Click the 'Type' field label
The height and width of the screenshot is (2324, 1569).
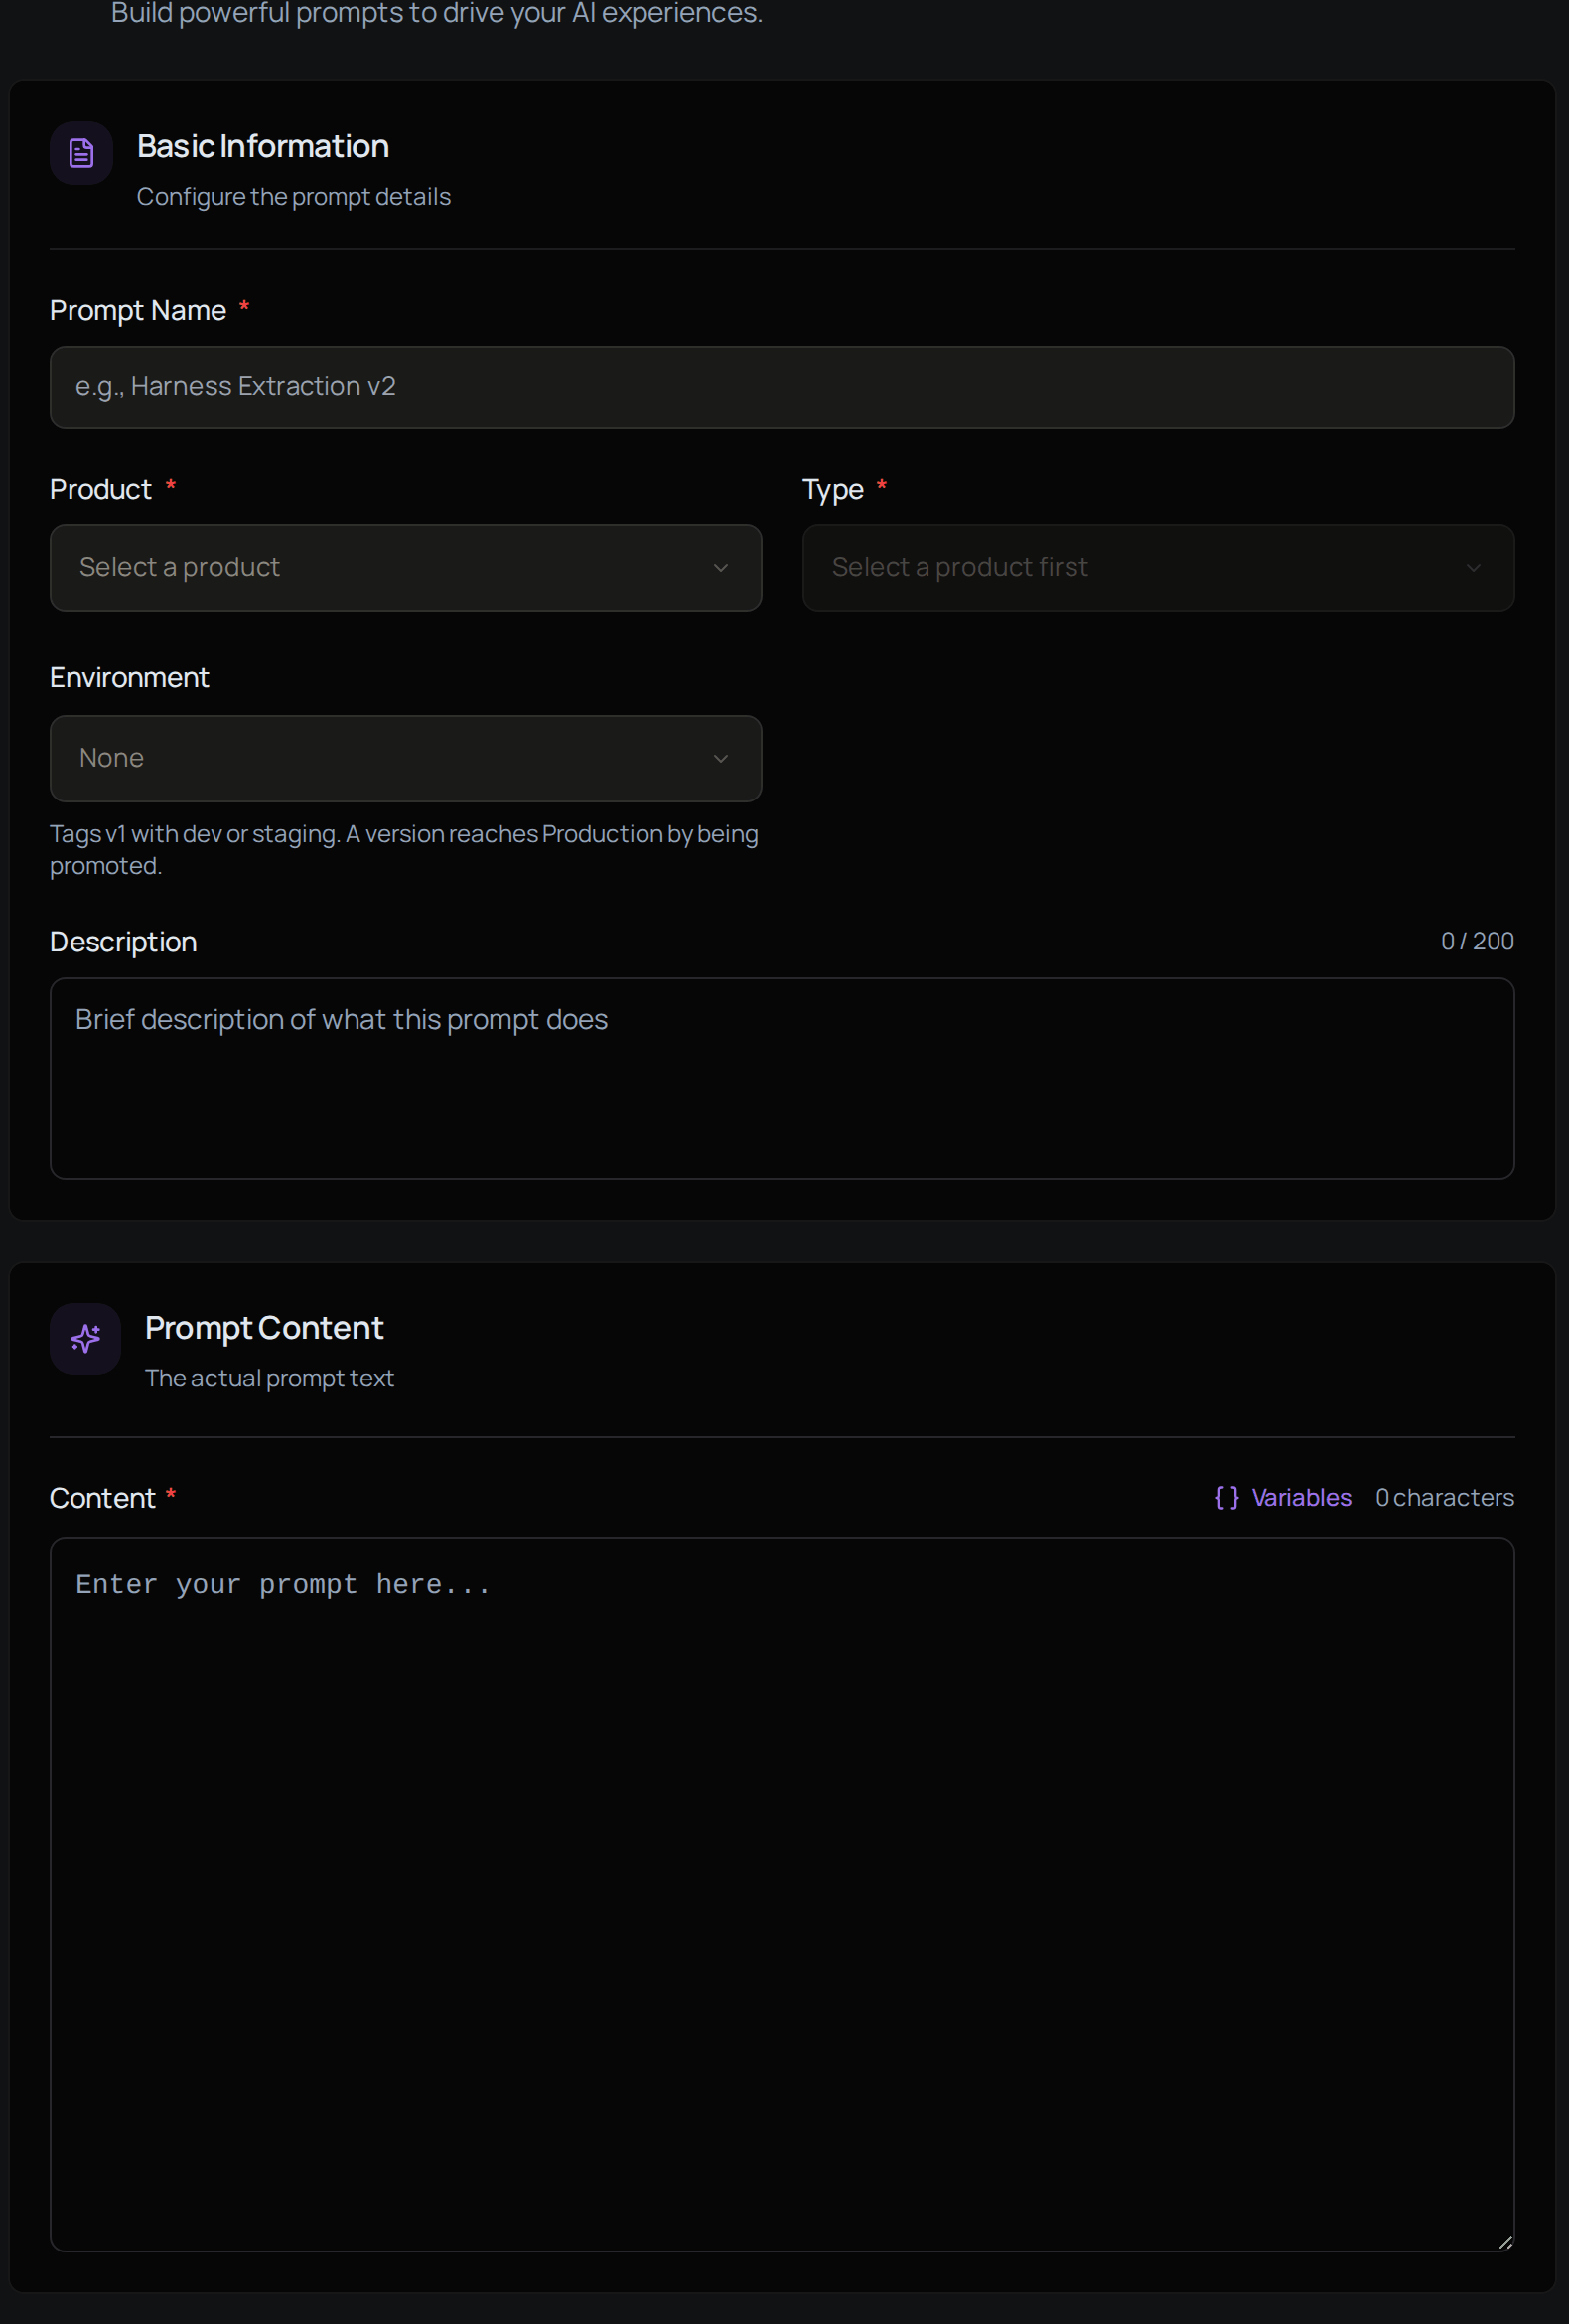click(833, 490)
